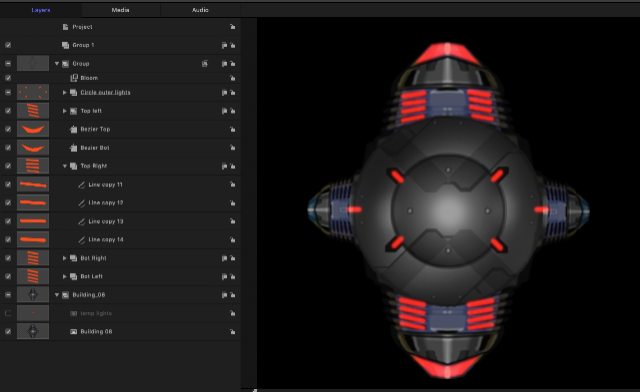The height and width of the screenshot is (392, 640).
Task: Collapse the Top Right group
Action: (64, 166)
